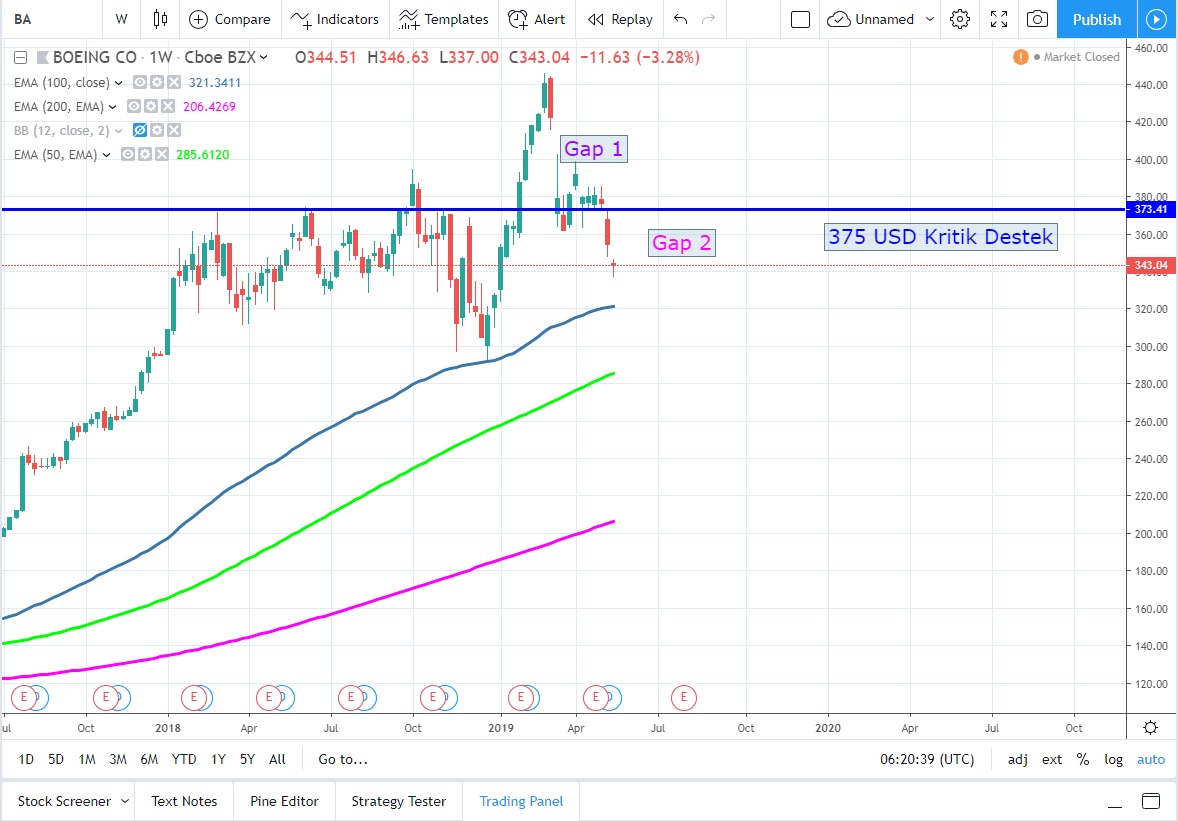Click the Compare symbol plus icon

pyautogui.click(x=198, y=20)
